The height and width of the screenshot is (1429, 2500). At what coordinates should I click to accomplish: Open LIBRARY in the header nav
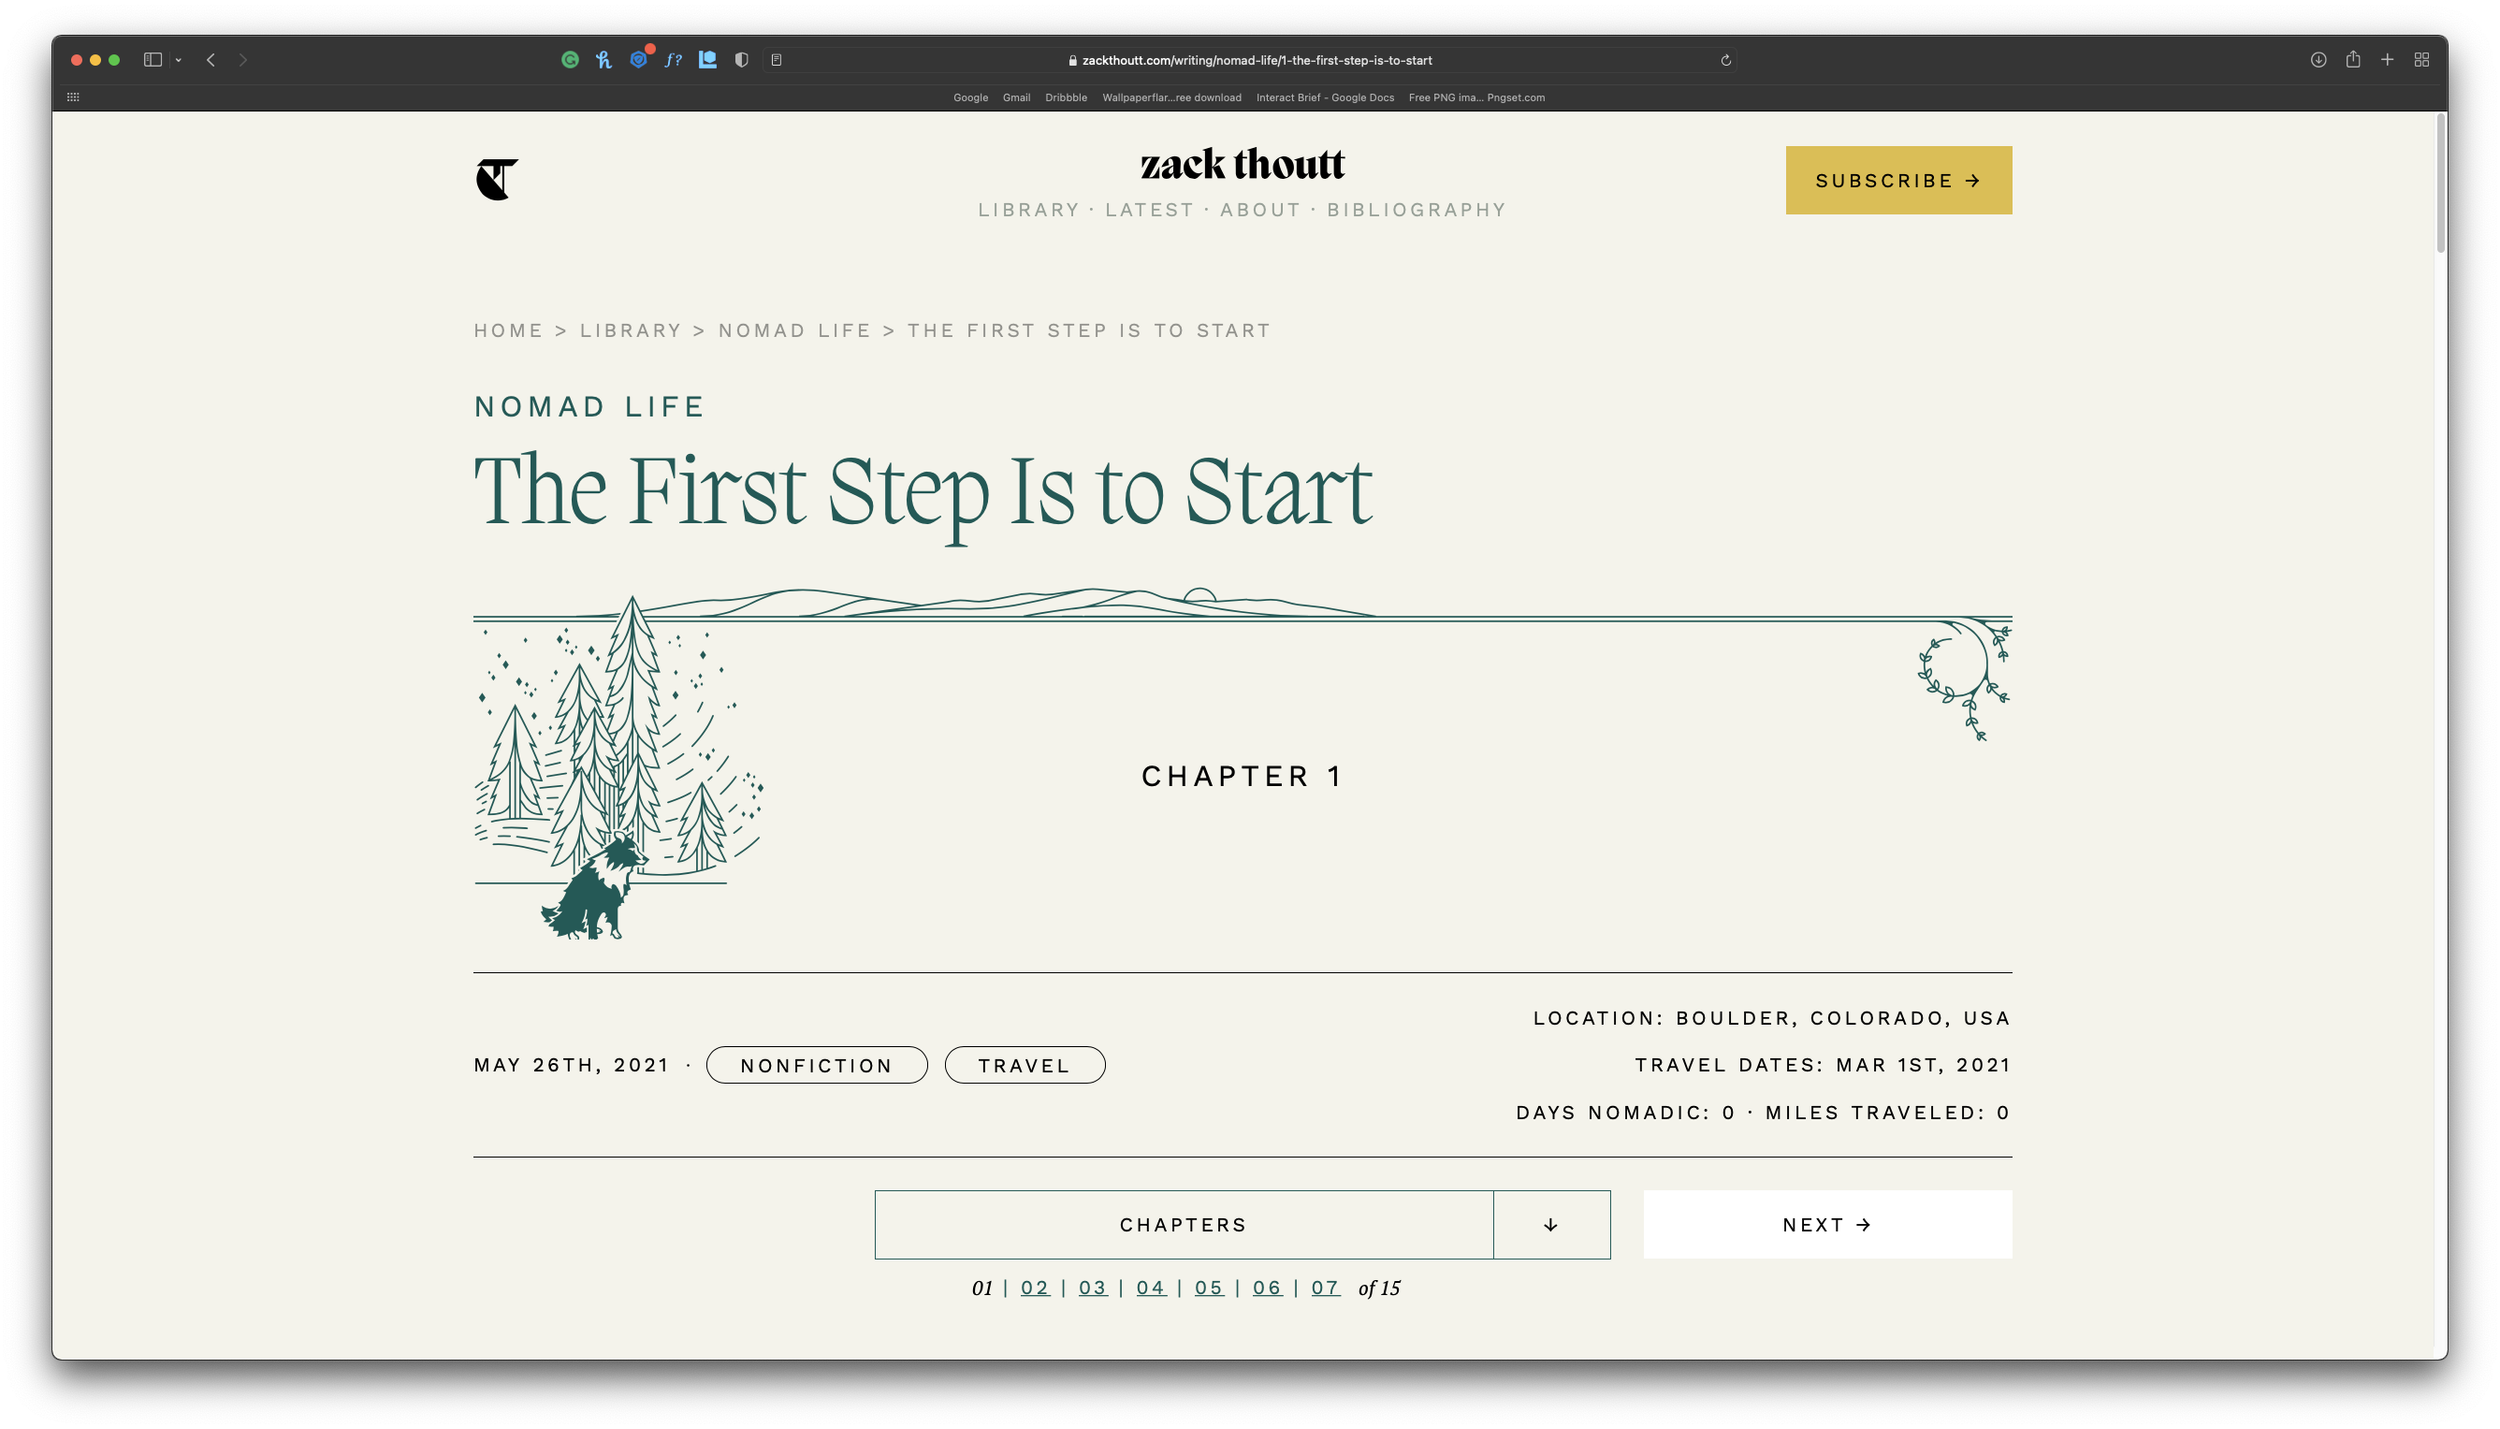coord(1028,210)
